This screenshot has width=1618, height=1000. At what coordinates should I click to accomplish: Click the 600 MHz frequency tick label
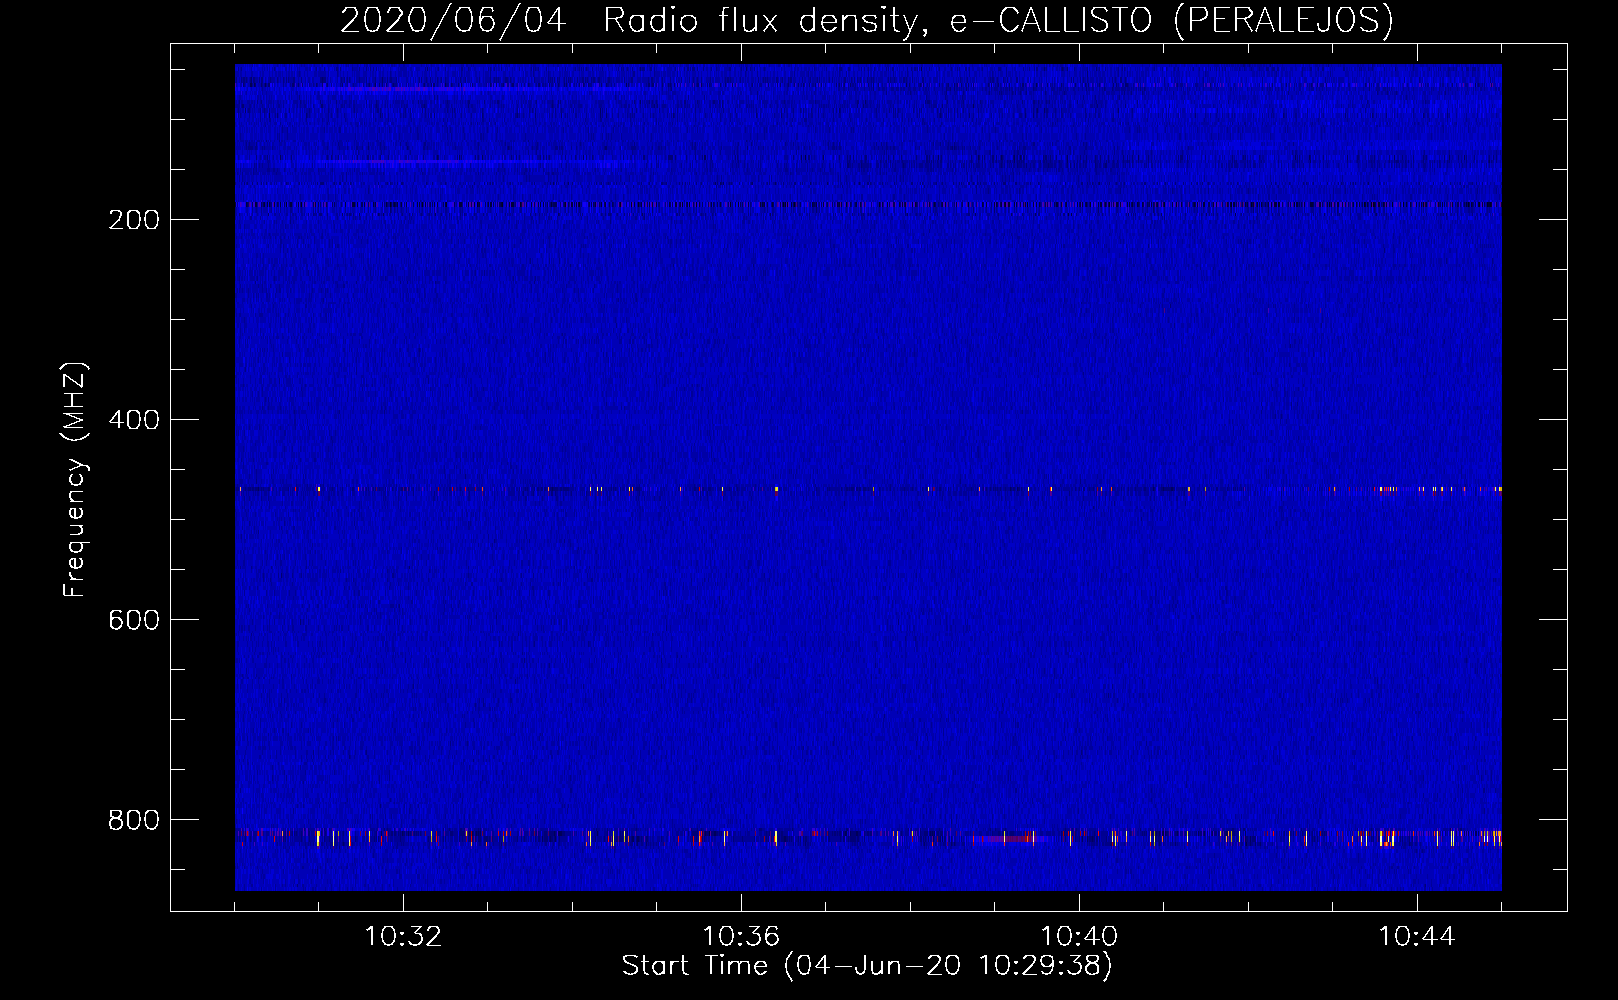click(134, 620)
